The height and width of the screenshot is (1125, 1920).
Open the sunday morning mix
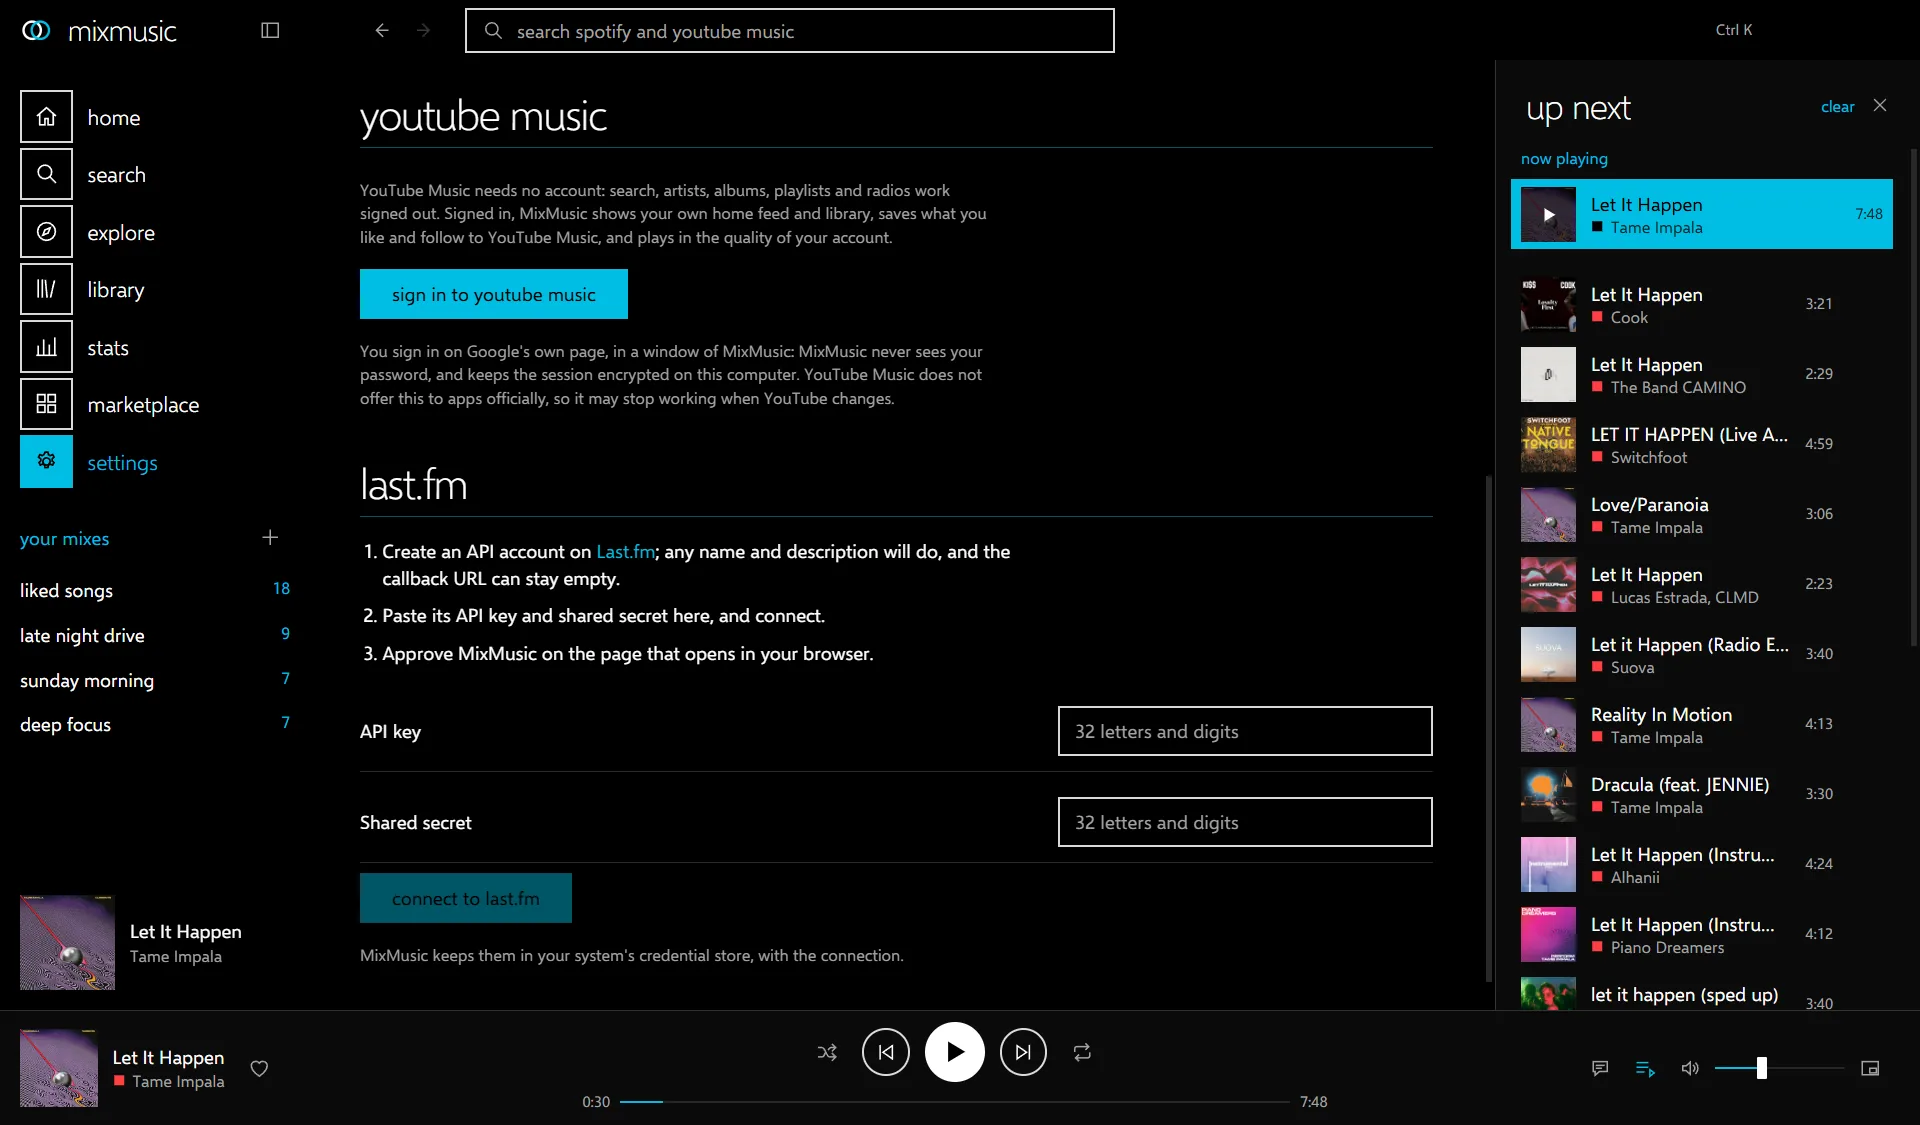pyautogui.click(x=155, y=680)
